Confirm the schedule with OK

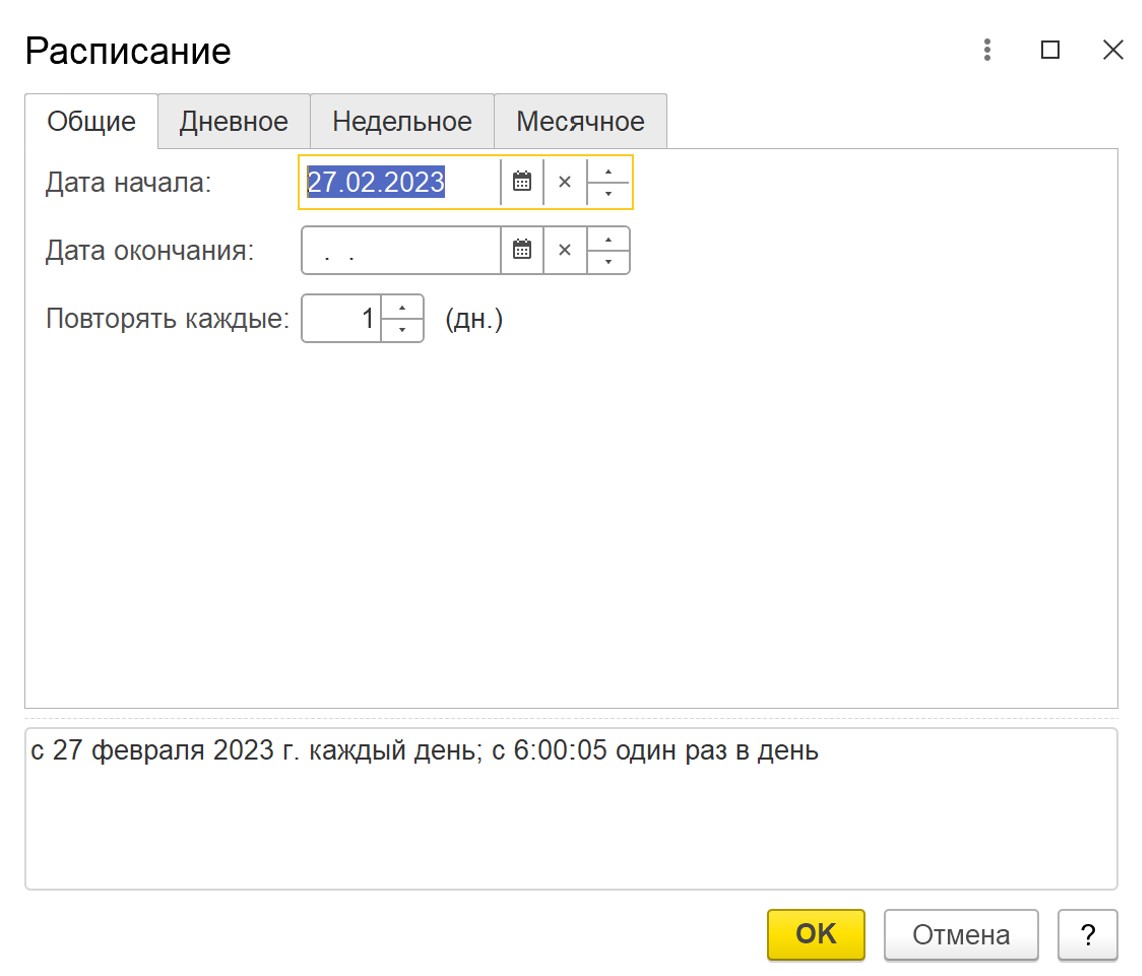[816, 934]
